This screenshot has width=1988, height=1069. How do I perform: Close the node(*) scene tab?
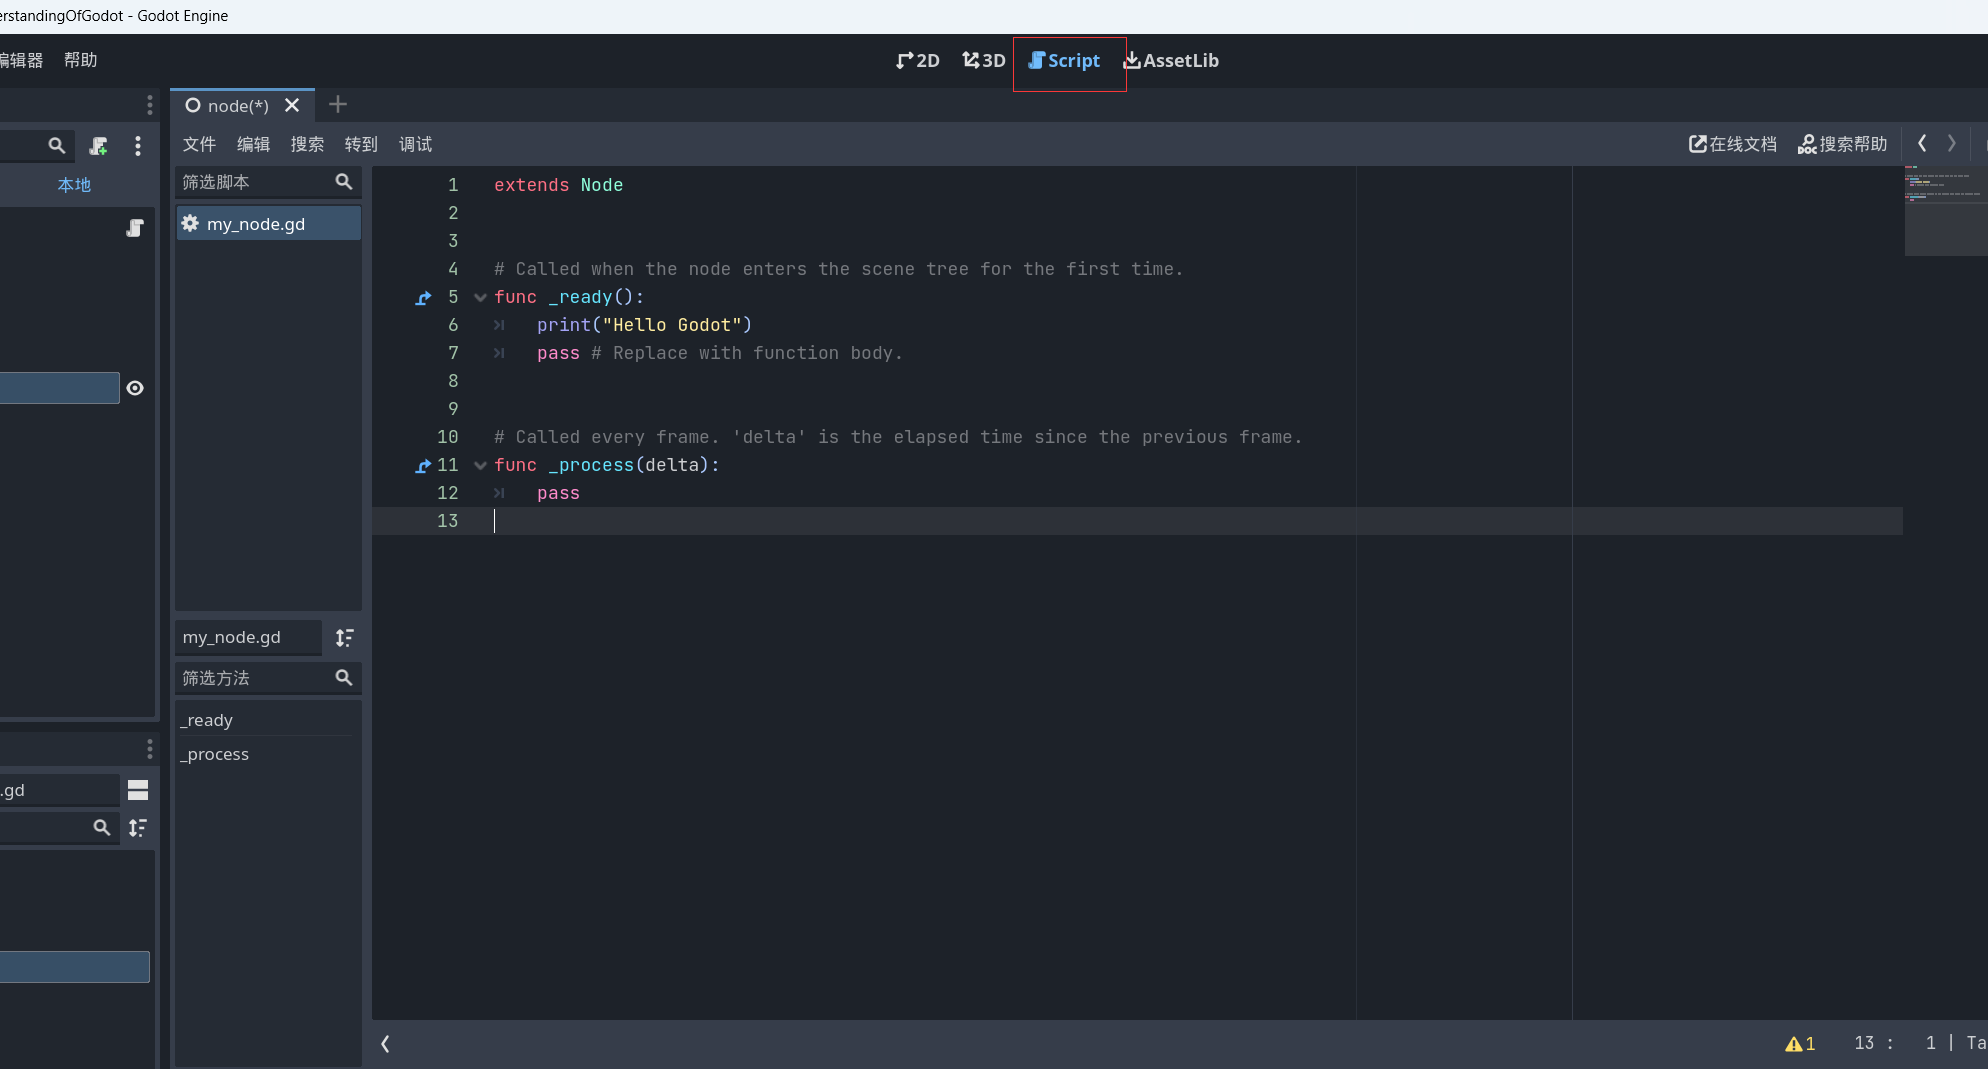pyautogui.click(x=292, y=105)
